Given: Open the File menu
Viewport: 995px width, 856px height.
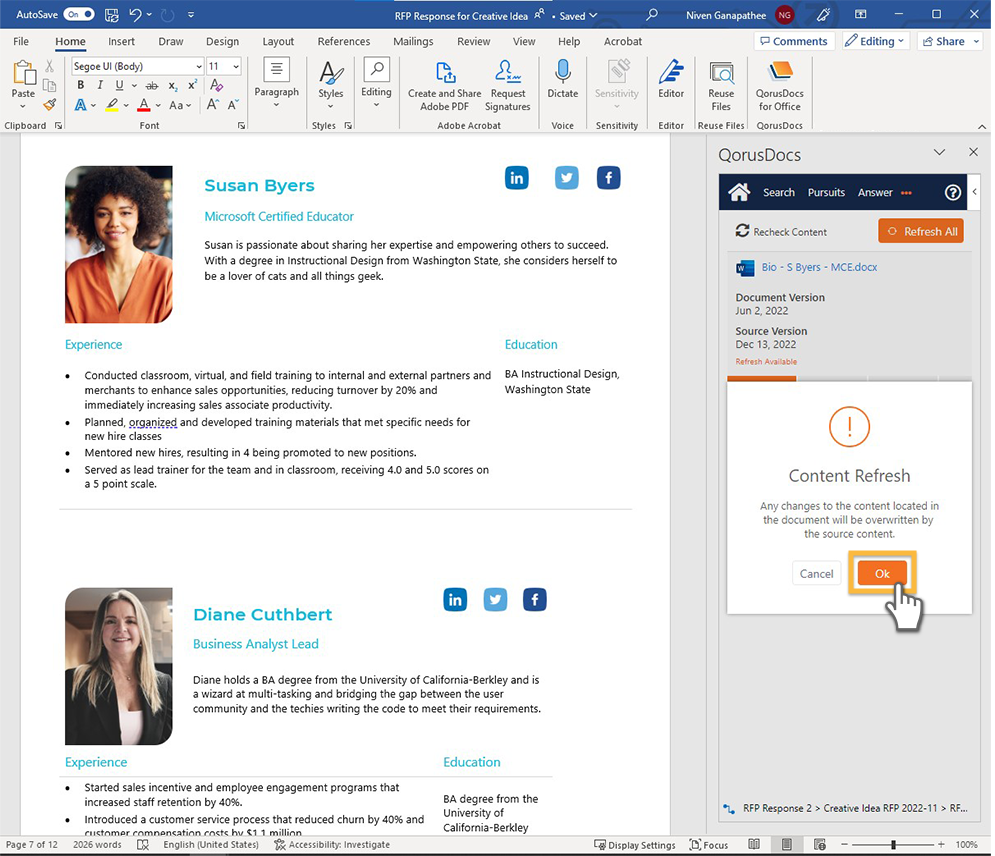Looking at the screenshot, I should 21,41.
